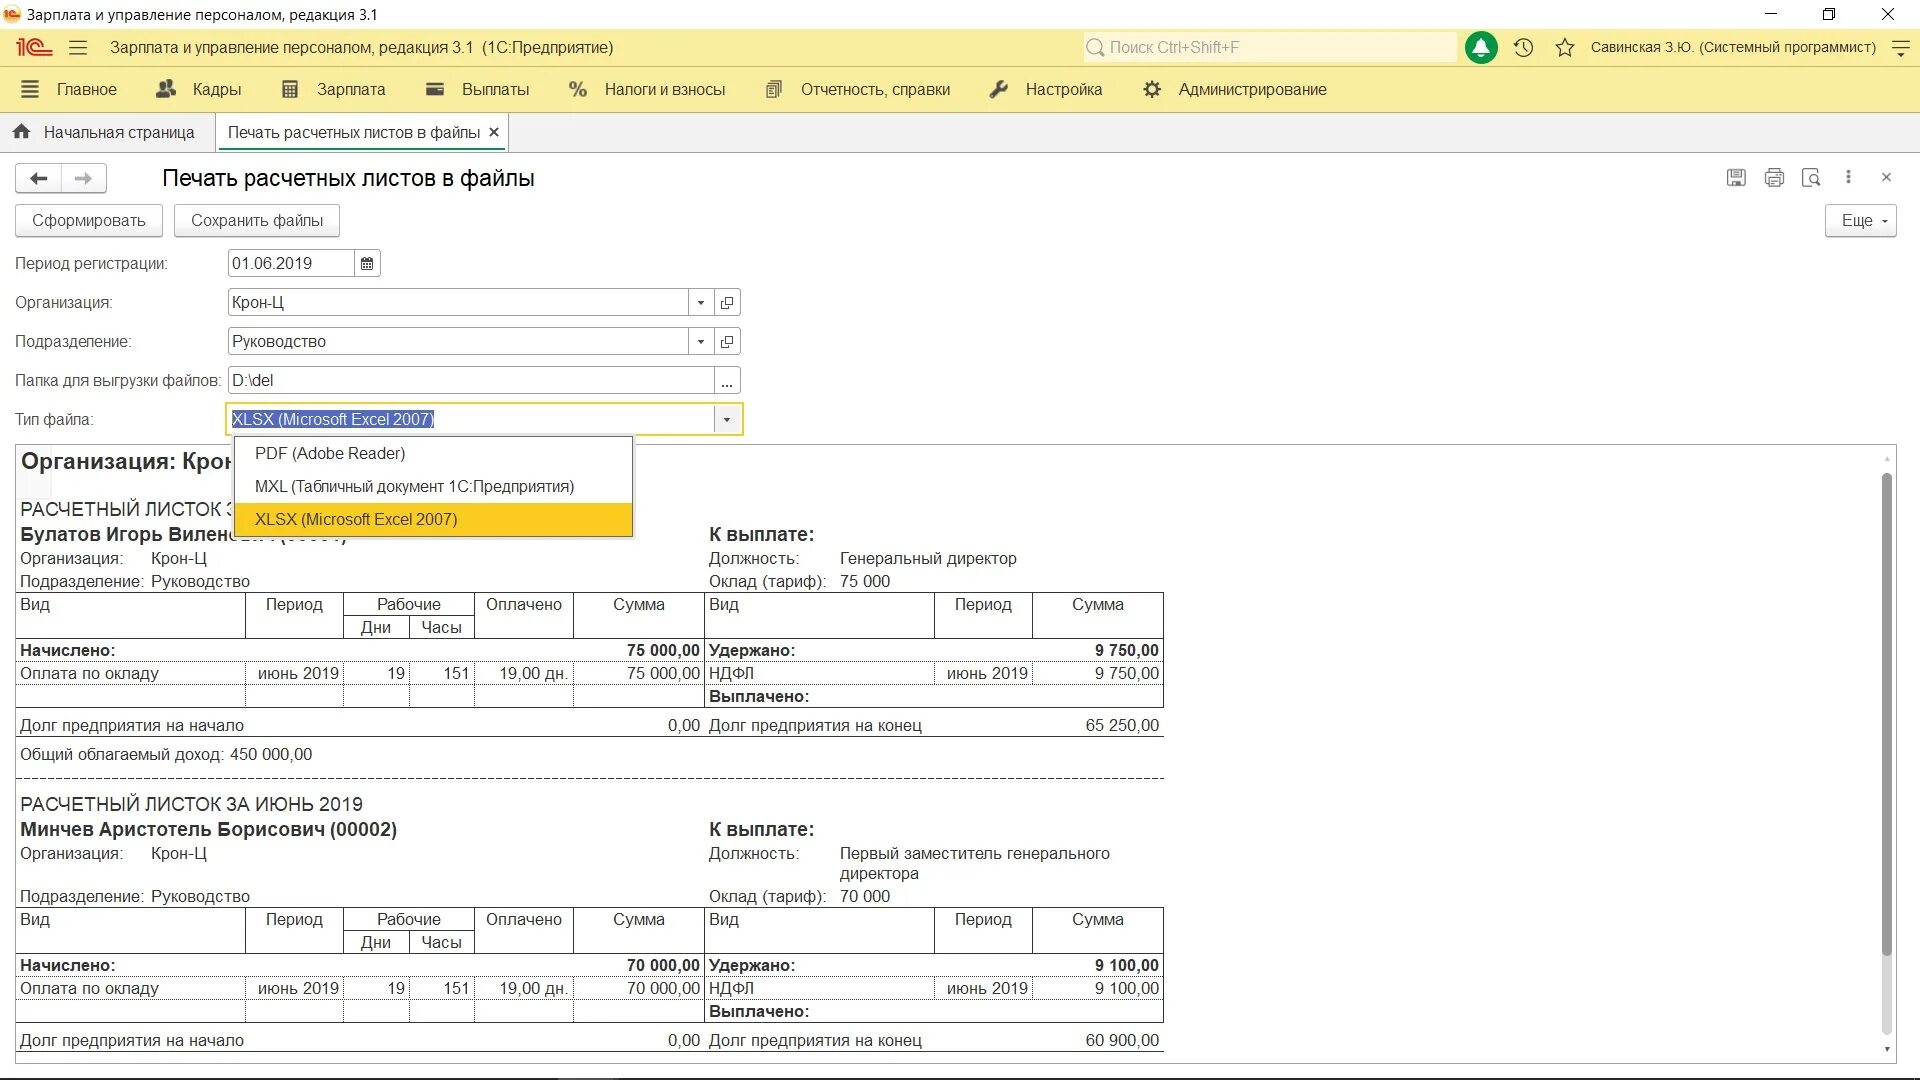Click the Сформировать button
Viewport: 1920px width, 1080px height.
(89, 221)
